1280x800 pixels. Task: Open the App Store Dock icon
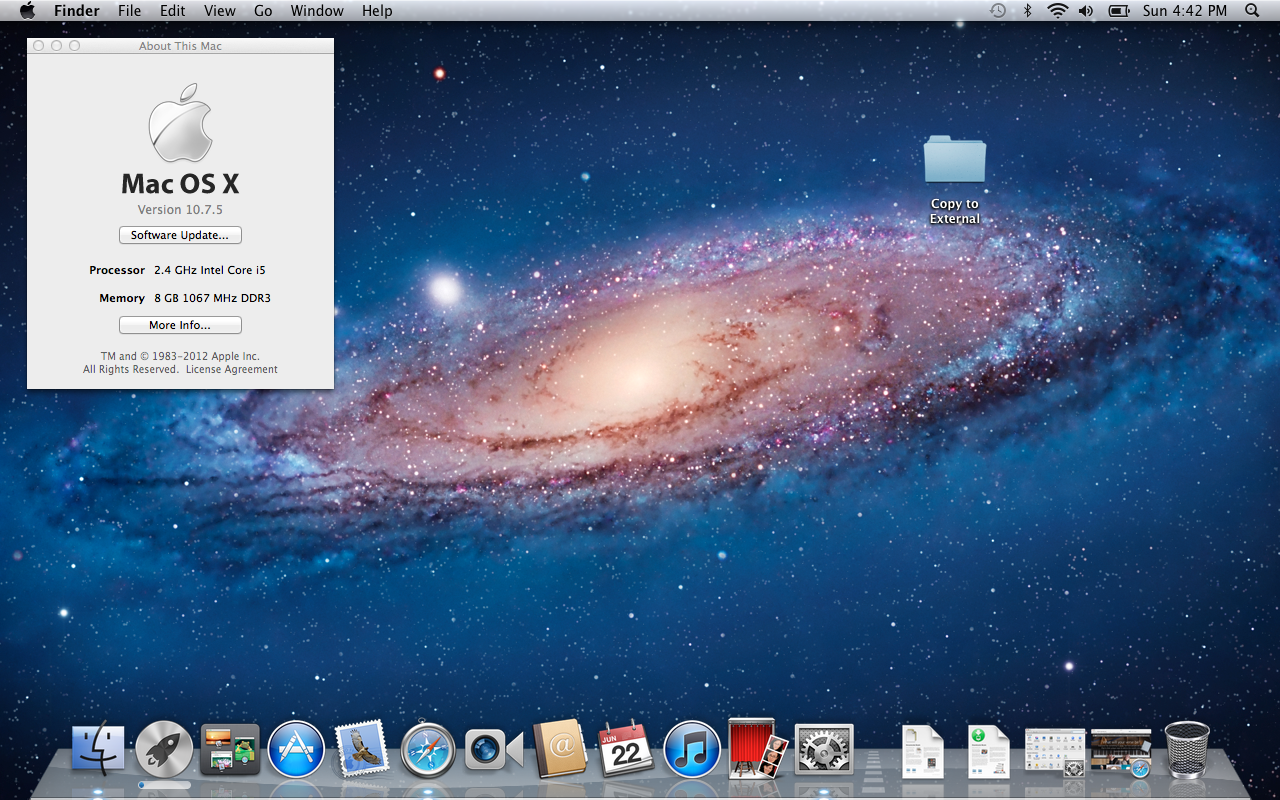pyautogui.click(x=296, y=750)
